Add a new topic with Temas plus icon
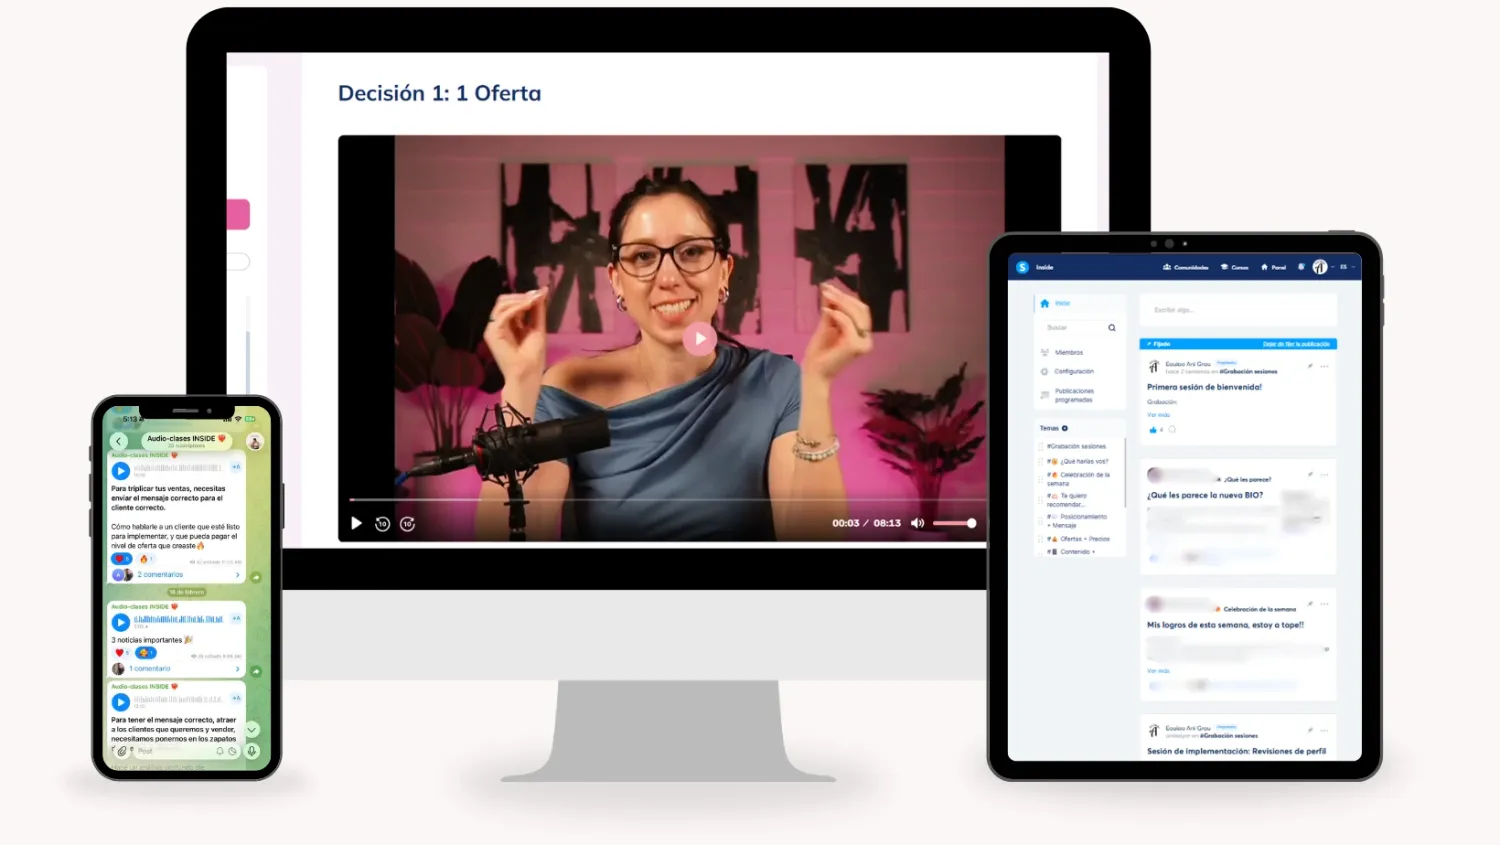The image size is (1500, 845). click(1065, 428)
